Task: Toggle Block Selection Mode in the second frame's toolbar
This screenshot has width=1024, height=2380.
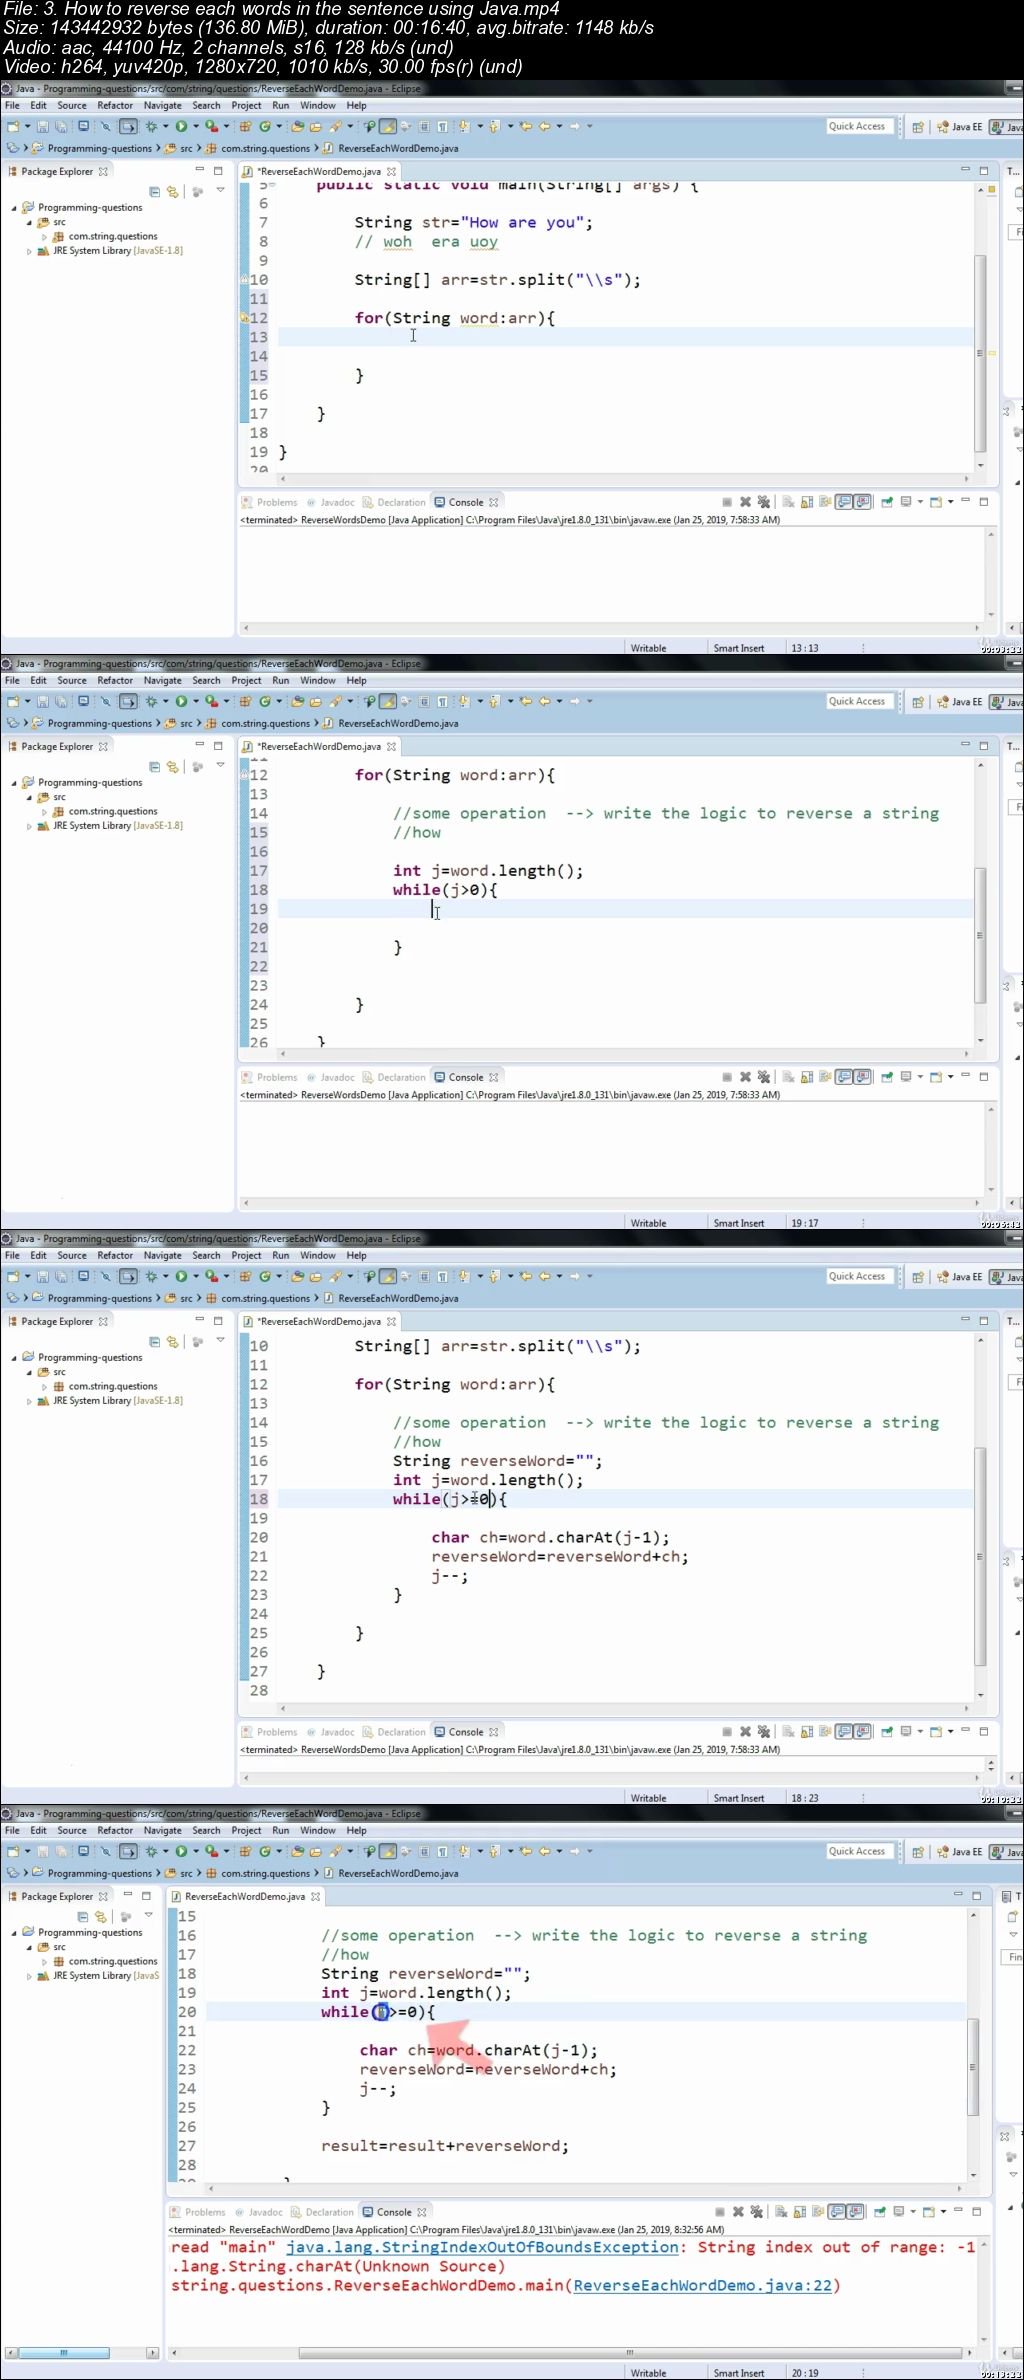Action: [424, 701]
